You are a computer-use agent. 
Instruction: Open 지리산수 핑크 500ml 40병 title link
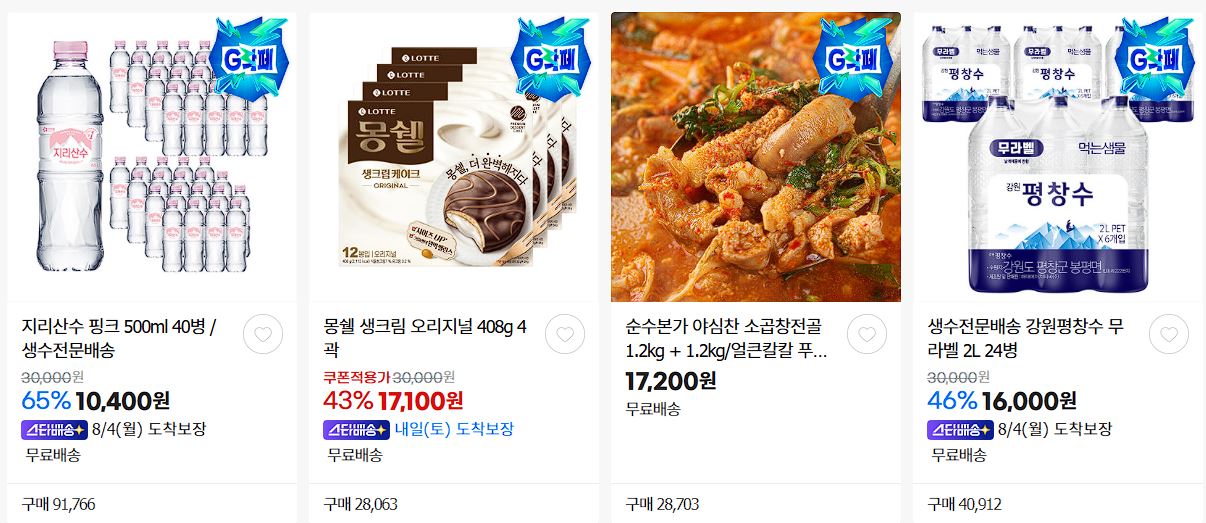[x=119, y=339]
